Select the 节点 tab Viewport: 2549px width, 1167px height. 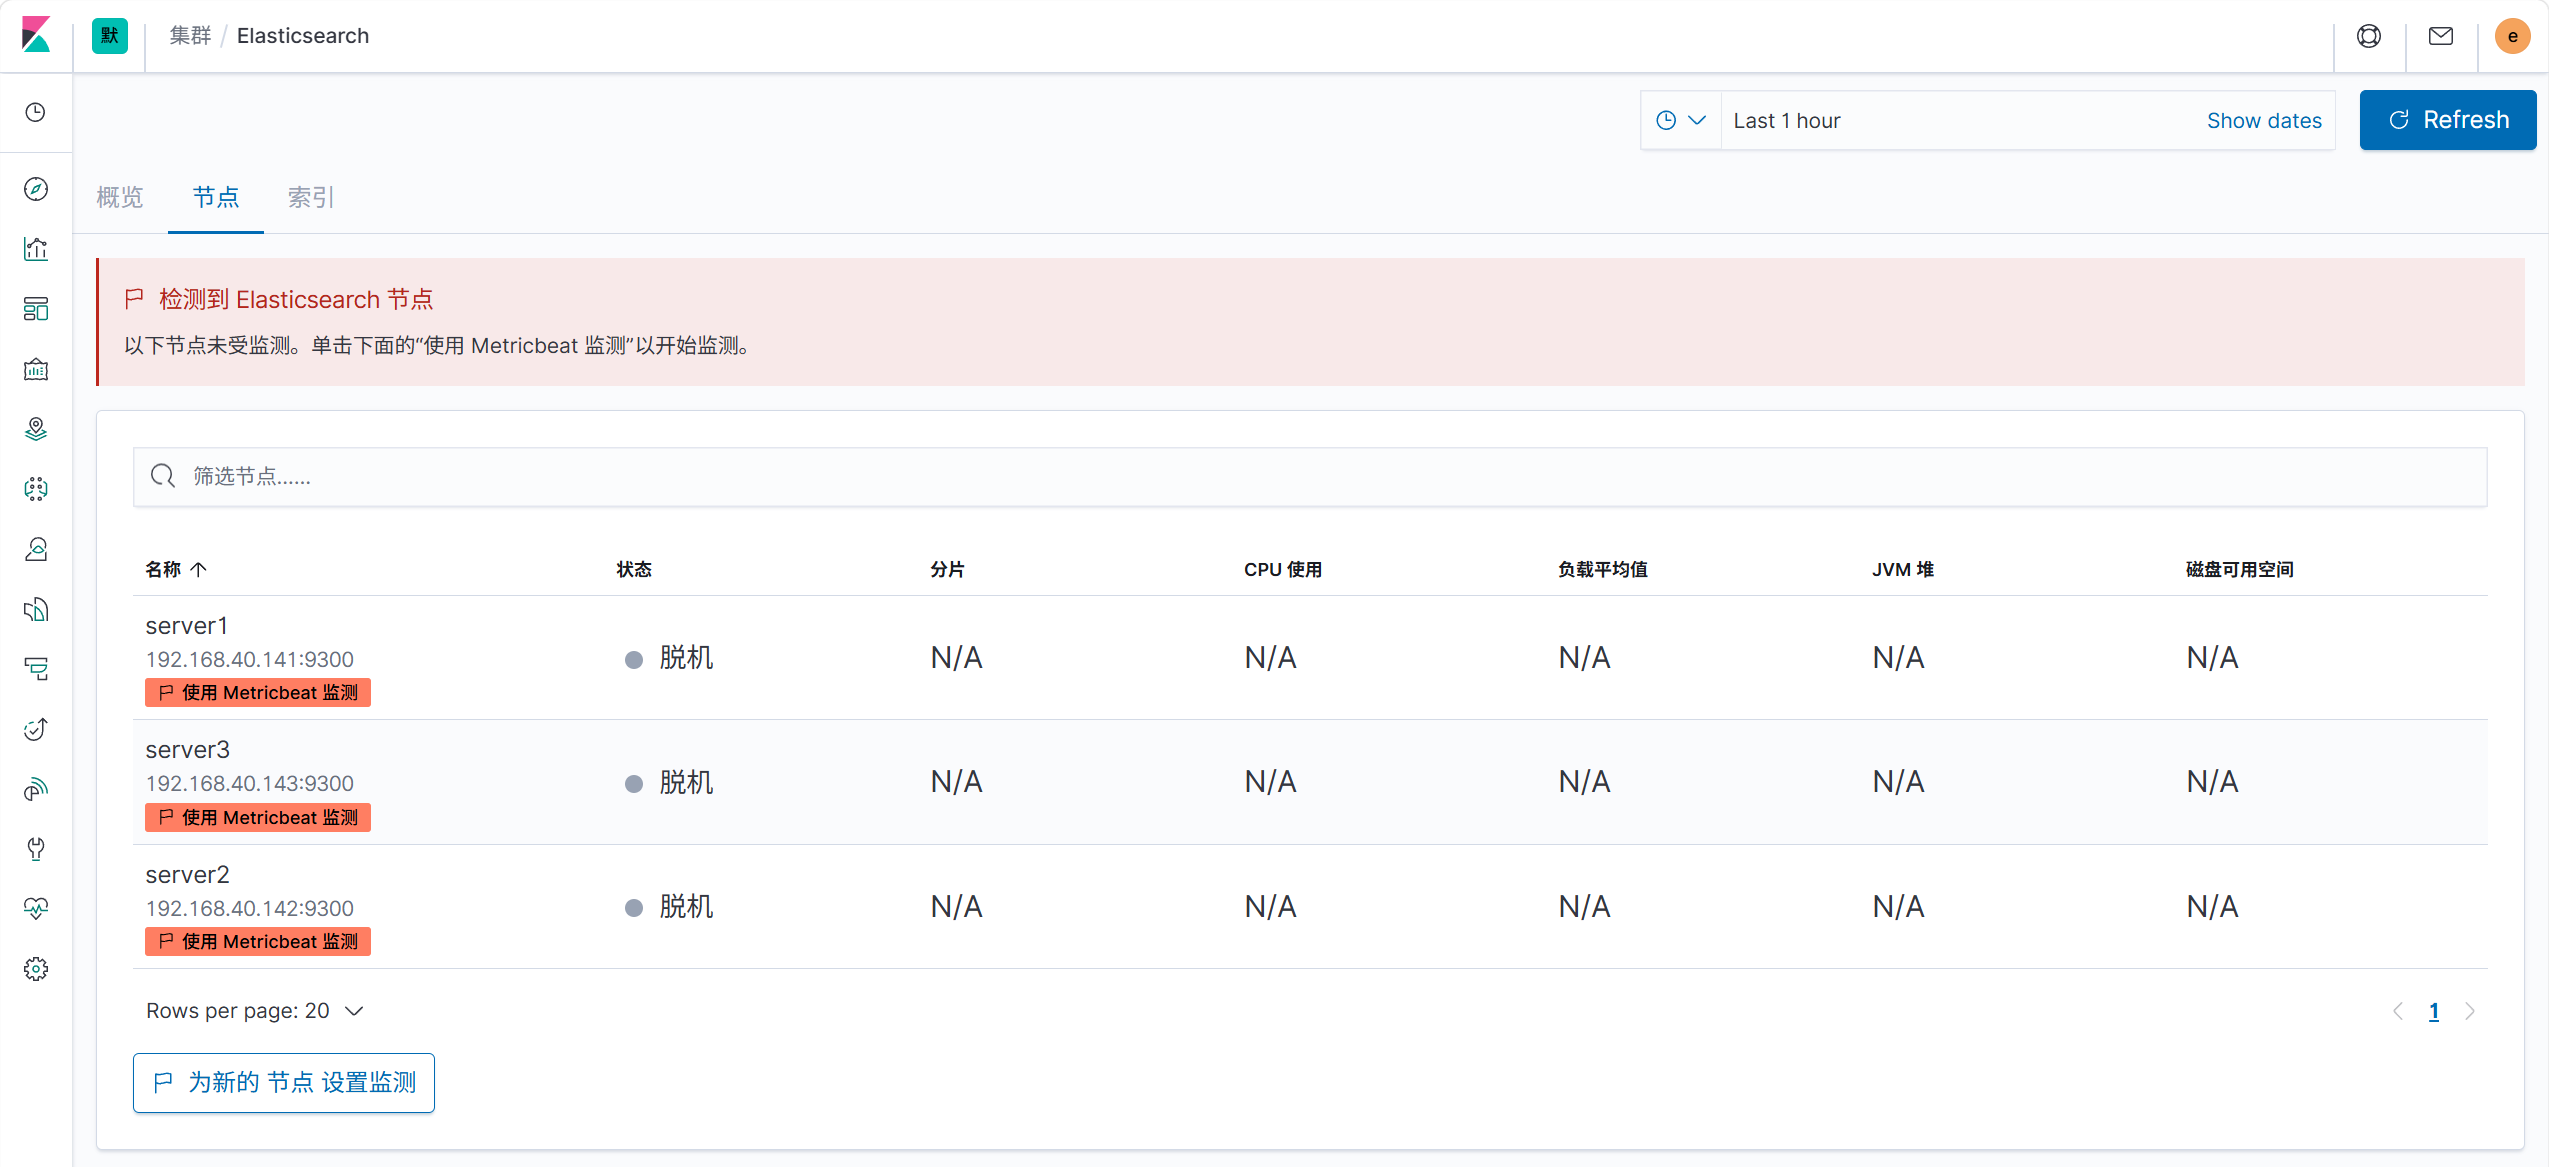216,197
